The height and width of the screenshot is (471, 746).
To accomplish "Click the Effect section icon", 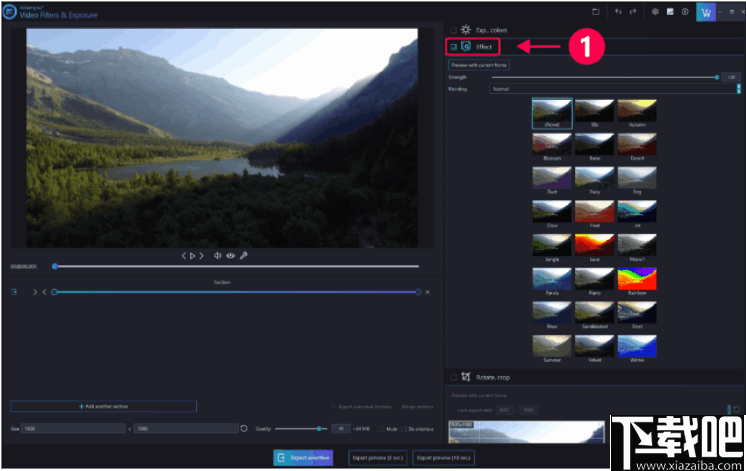I will point(466,46).
